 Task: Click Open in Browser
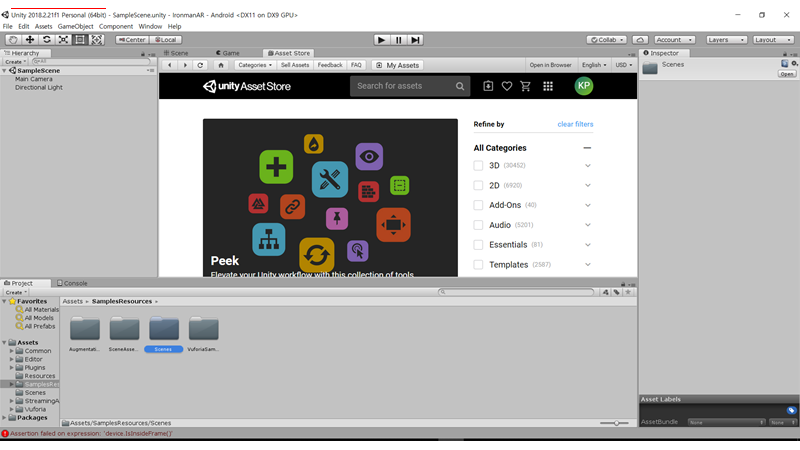coord(550,65)
